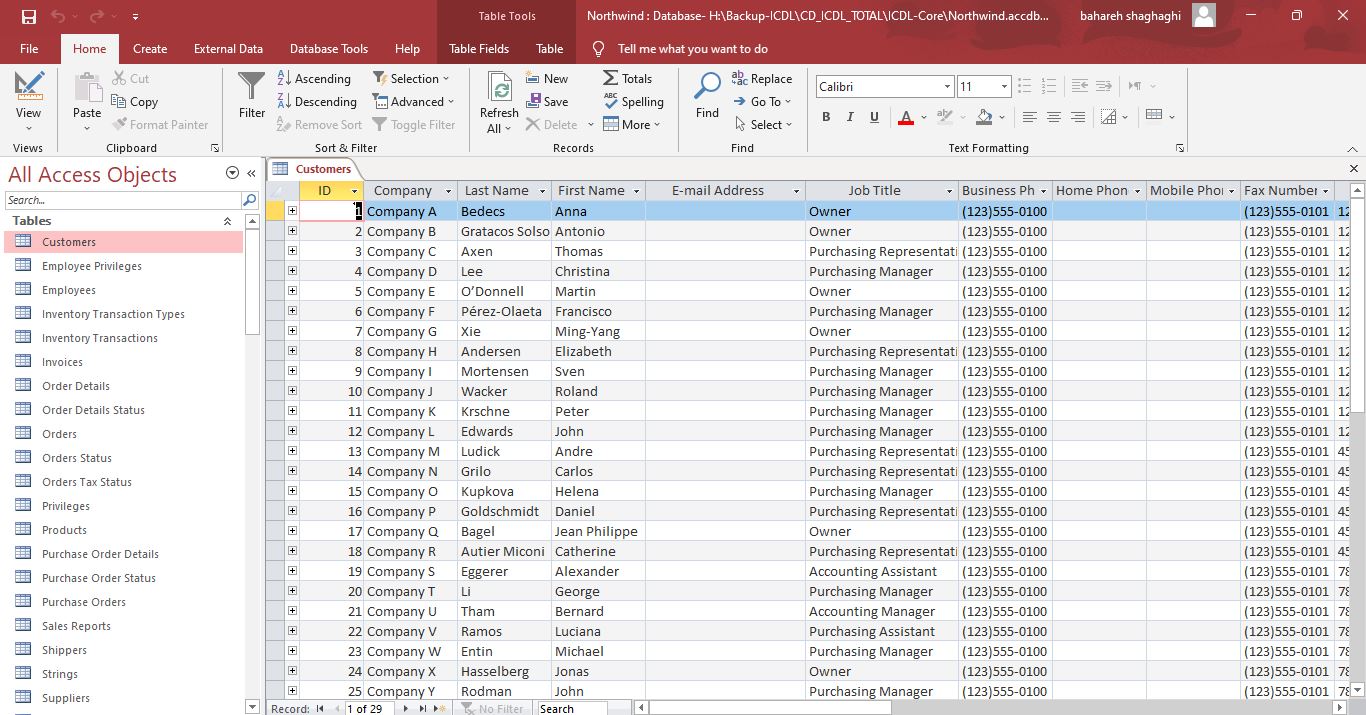Screen dimensions: 1366x715
Task: Click the bullets list icon
Action: coord(1024,86)
